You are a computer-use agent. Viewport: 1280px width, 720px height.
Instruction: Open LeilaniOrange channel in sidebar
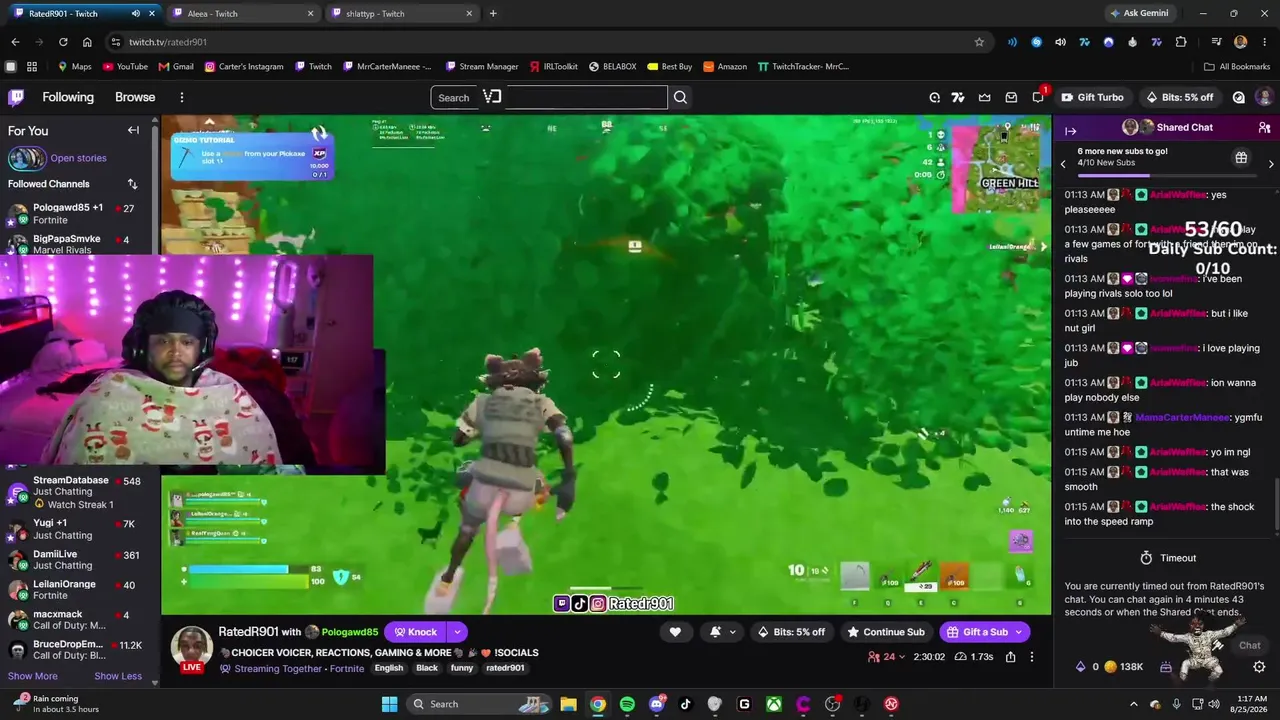79,590
